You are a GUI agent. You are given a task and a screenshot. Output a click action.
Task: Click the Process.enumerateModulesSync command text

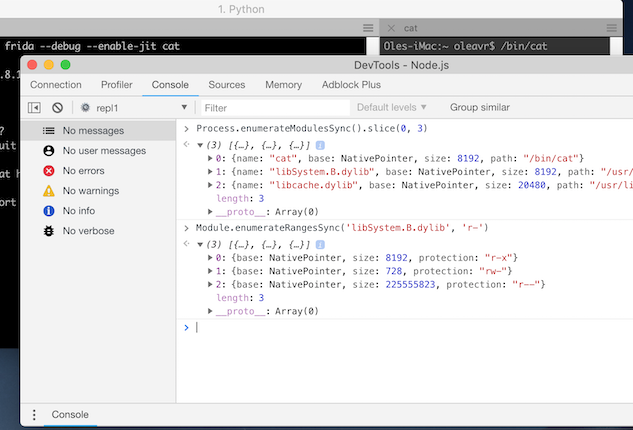tap(312, 128)
